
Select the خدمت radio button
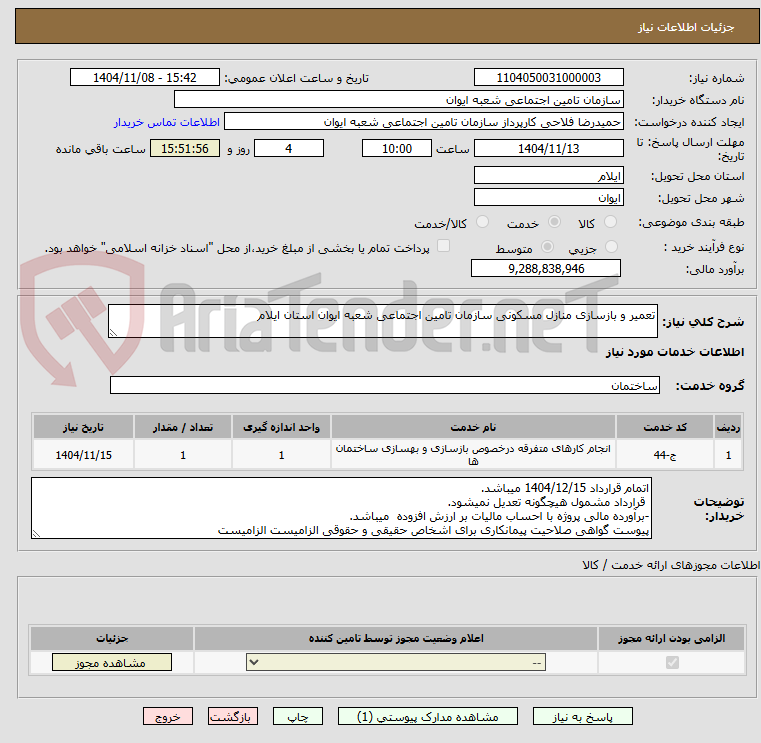(554, 222)
